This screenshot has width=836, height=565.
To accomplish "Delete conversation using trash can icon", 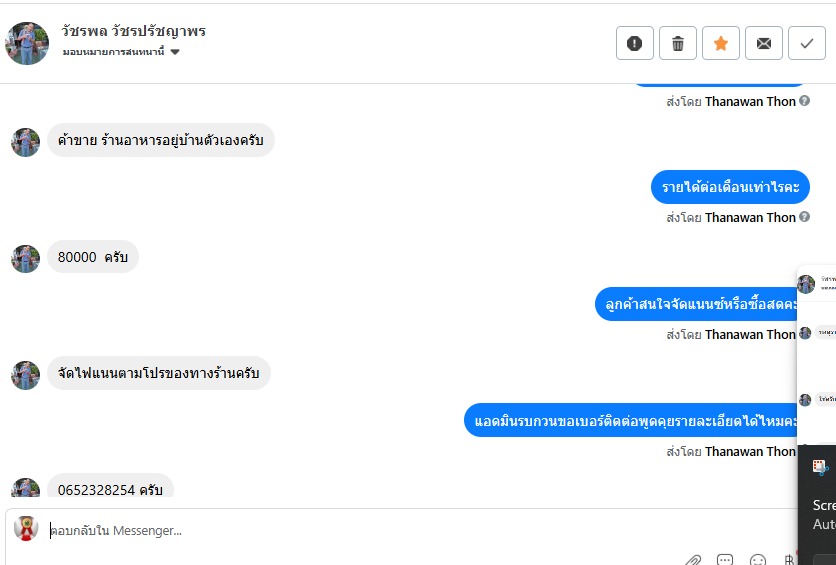I will point(678,43).
